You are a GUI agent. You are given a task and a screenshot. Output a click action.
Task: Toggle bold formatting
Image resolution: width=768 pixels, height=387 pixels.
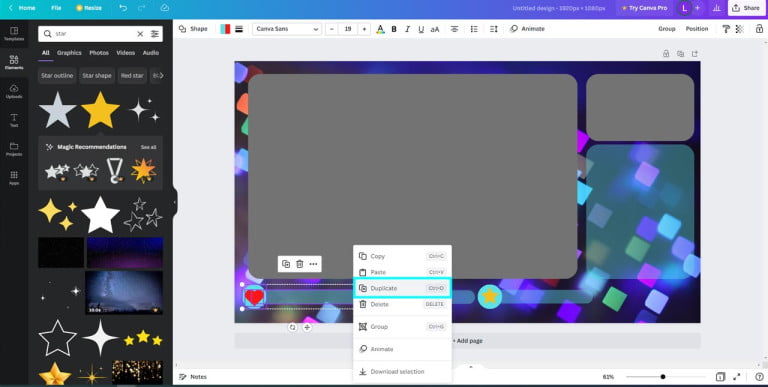[x=394, y=29]
